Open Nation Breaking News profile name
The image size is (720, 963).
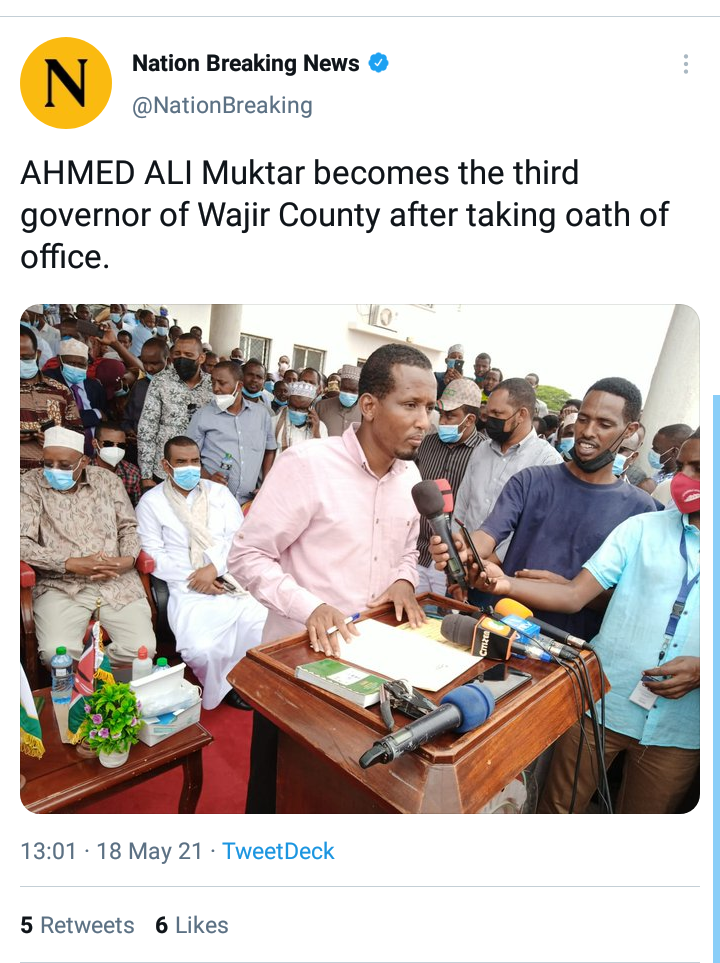tap(246, 63)
